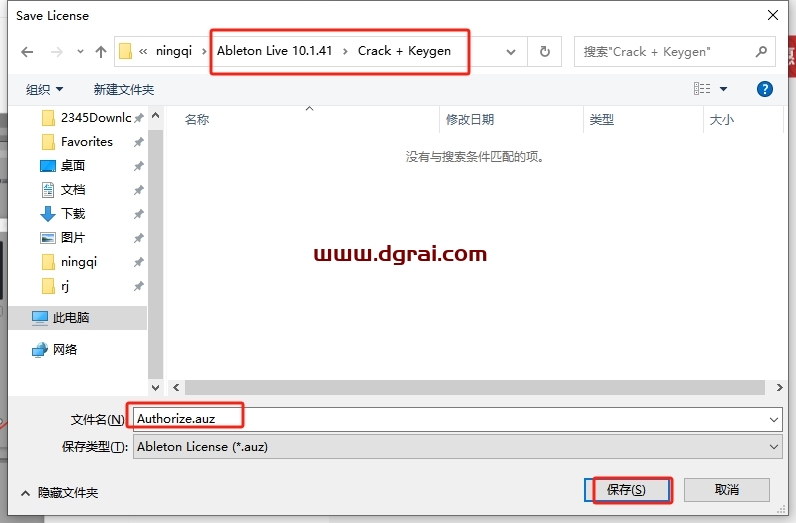
Task: Open view options dropdown arrow
Action: (723, 89)
